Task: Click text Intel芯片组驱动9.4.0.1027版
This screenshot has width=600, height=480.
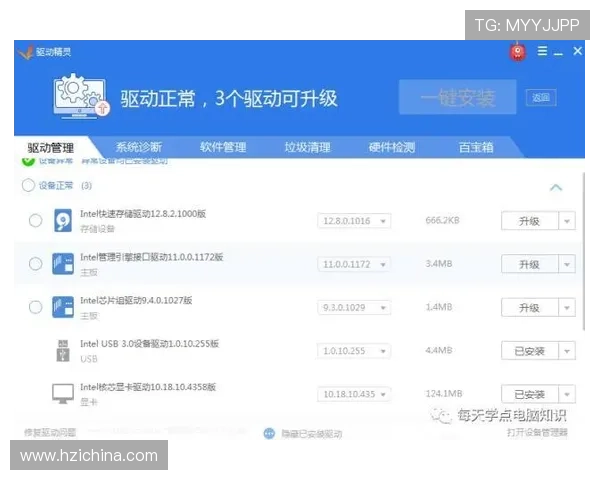Action: (136, 300)
